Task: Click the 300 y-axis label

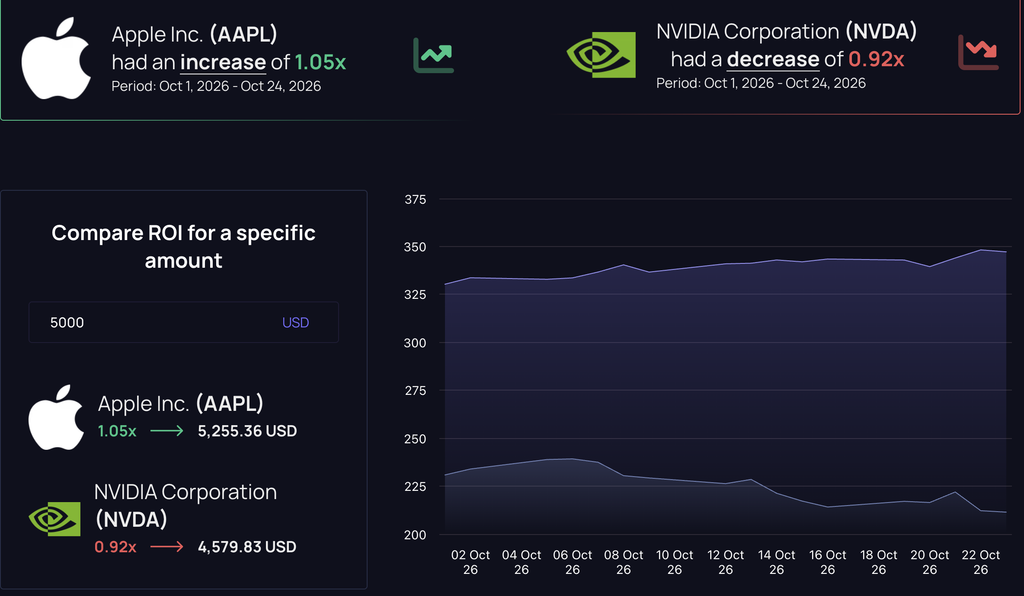Action: [x=415, y=343]
